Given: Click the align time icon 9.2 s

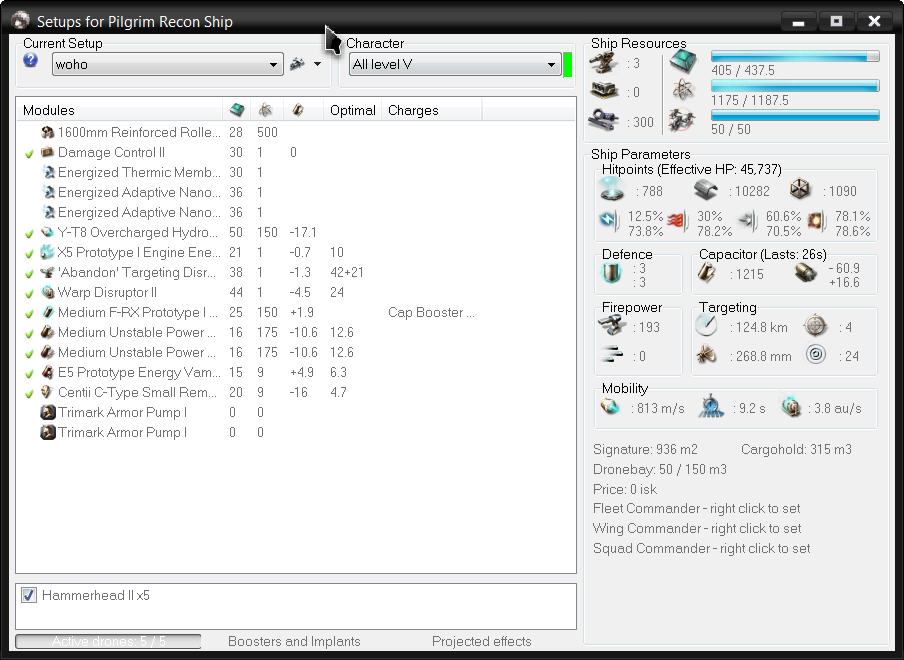Looking at the screenshot, I should point(711,406).
